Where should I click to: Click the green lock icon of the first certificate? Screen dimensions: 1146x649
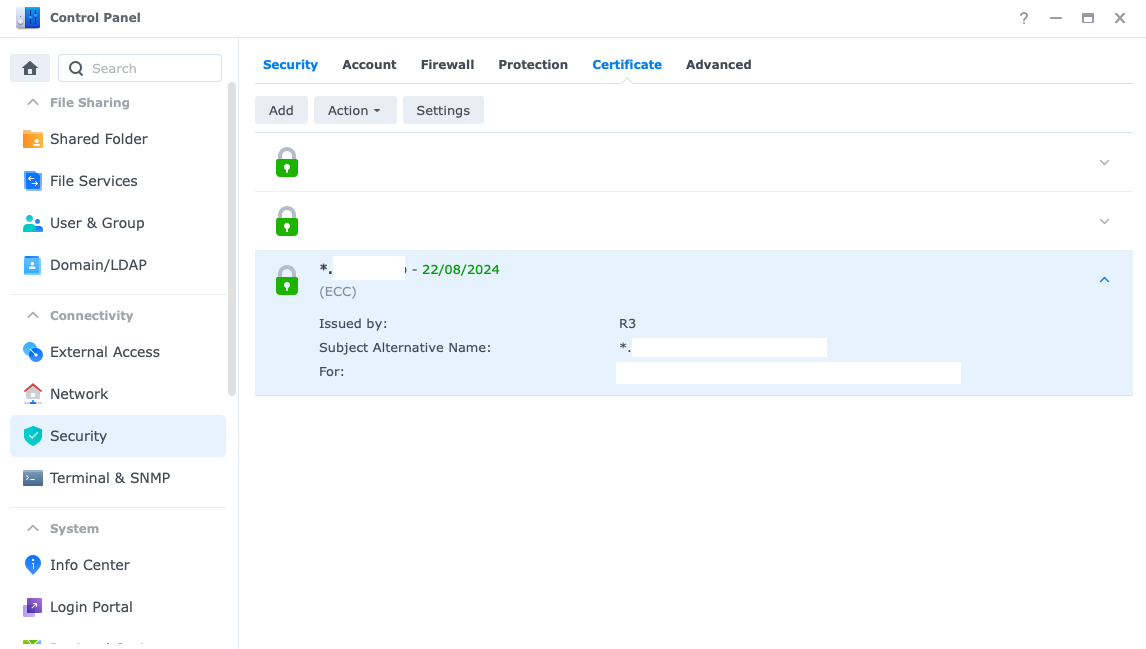click(x=287, y=161)
